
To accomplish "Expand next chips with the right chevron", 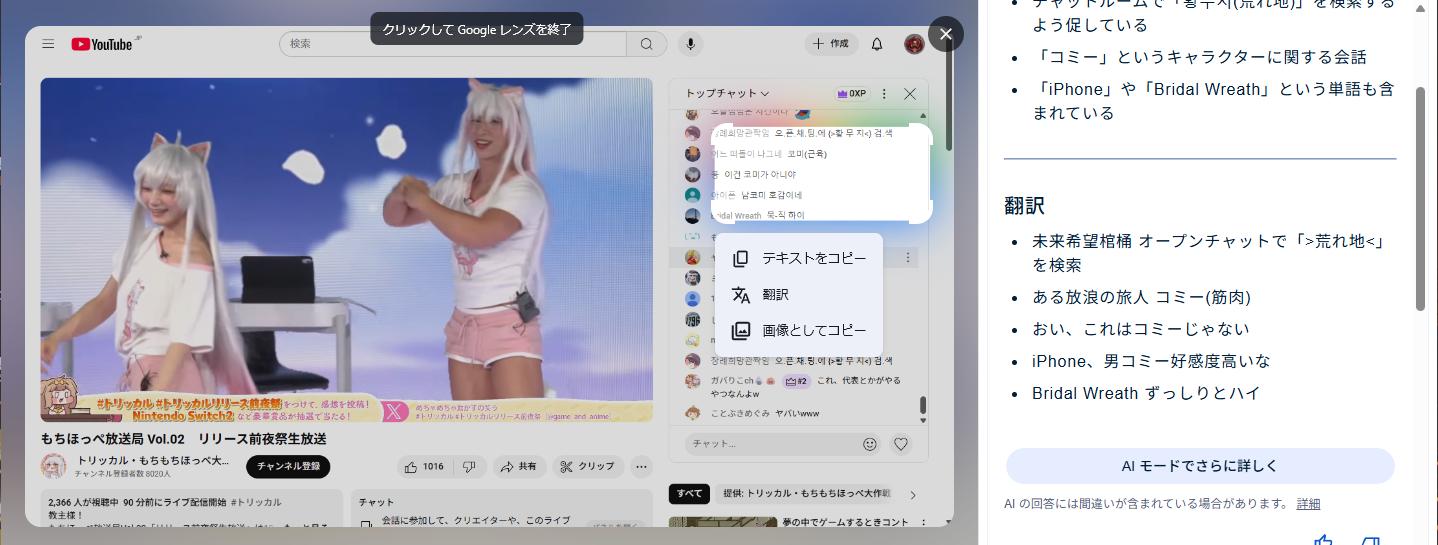I will coord(913,494).
